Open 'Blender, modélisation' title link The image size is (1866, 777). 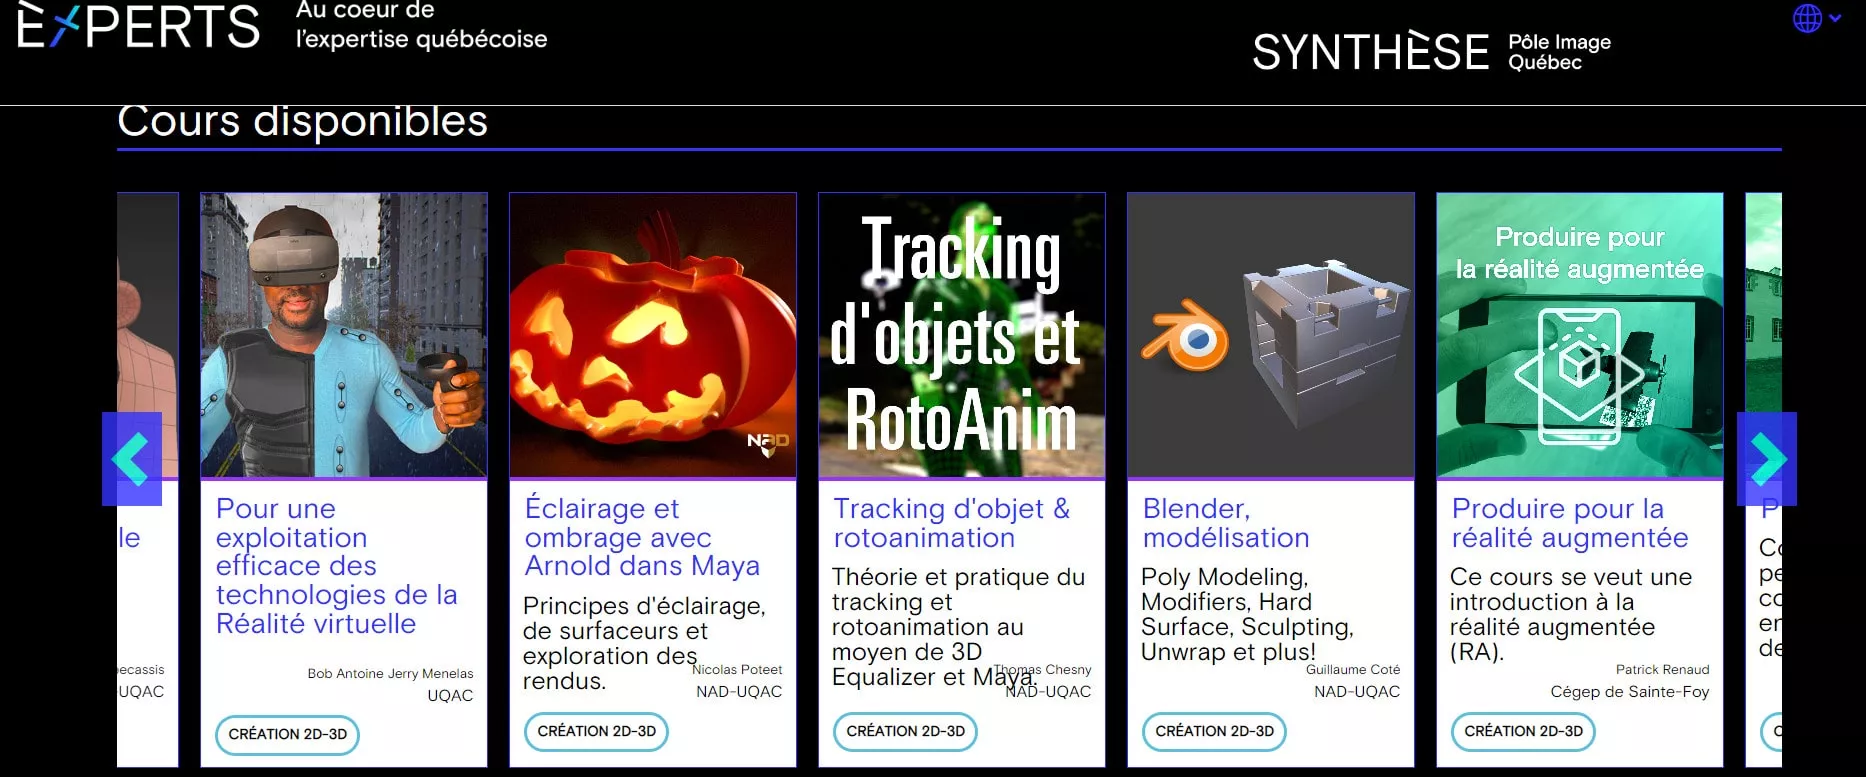1226,523
